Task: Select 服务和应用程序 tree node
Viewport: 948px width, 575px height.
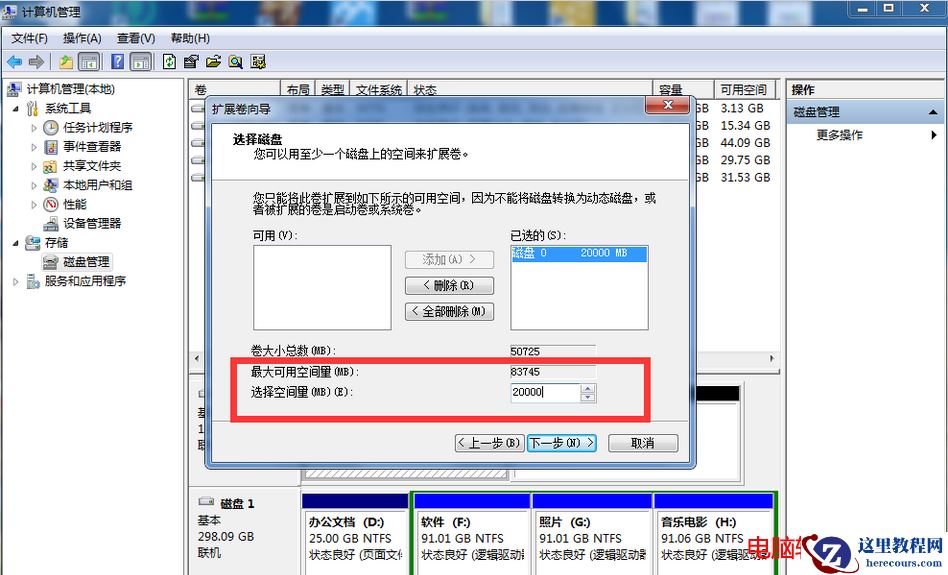Action: (x=85, y=281)
